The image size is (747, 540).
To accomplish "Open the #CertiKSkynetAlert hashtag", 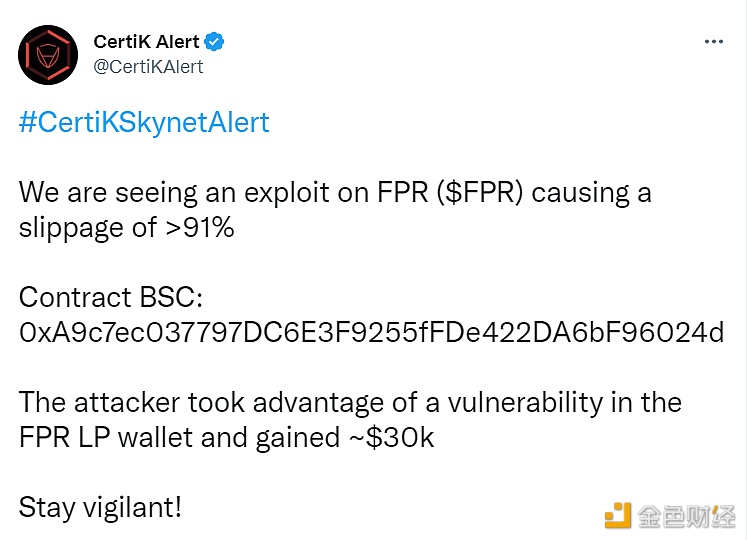I will 144,123.
